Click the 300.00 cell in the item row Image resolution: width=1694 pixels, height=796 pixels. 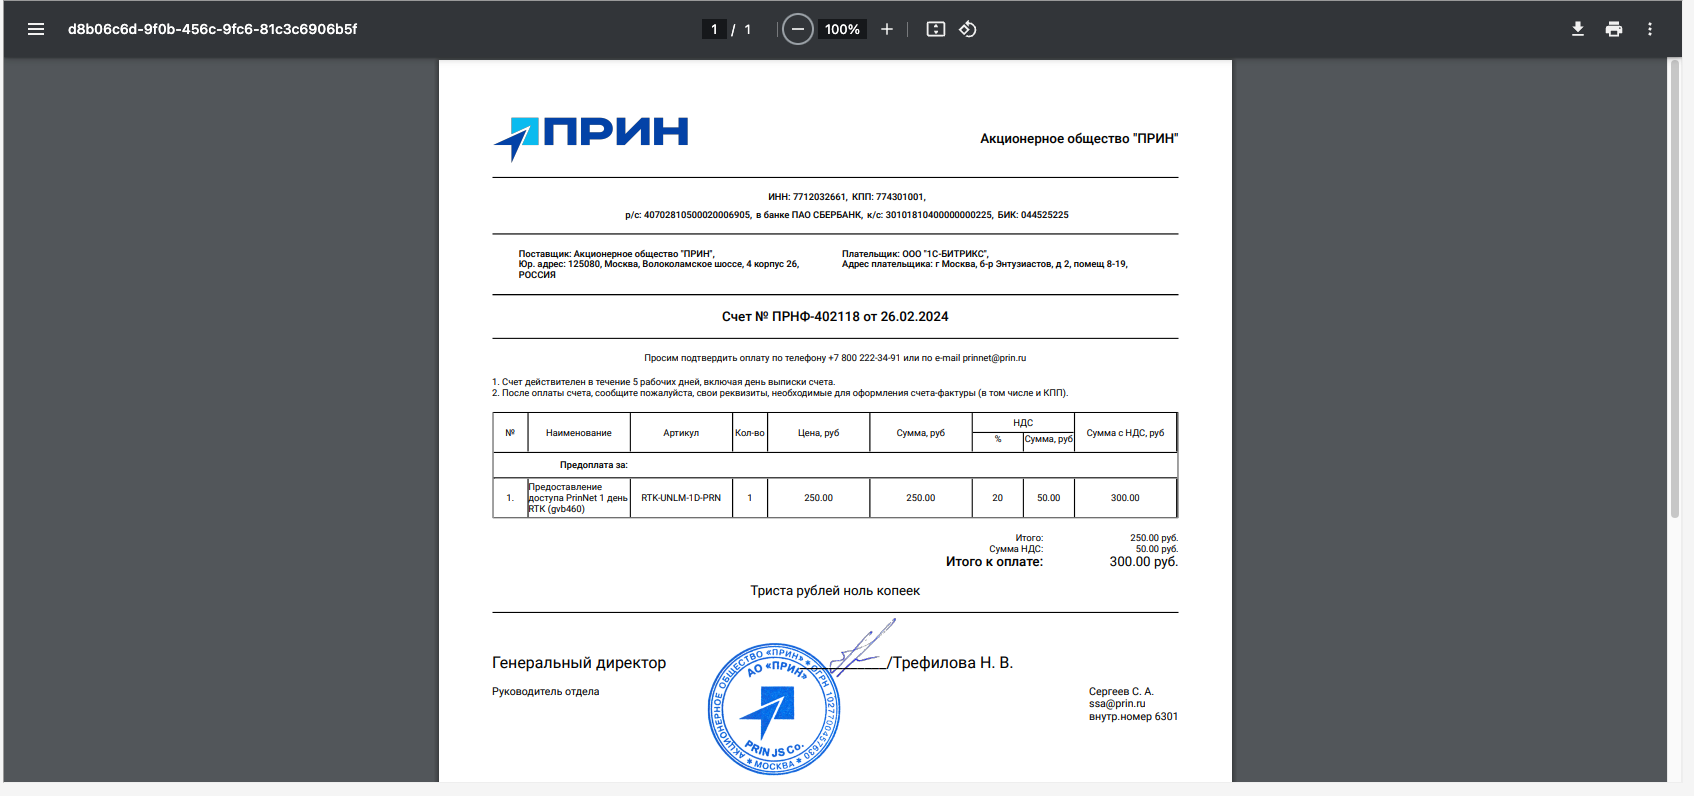[x=1125, y=498]
